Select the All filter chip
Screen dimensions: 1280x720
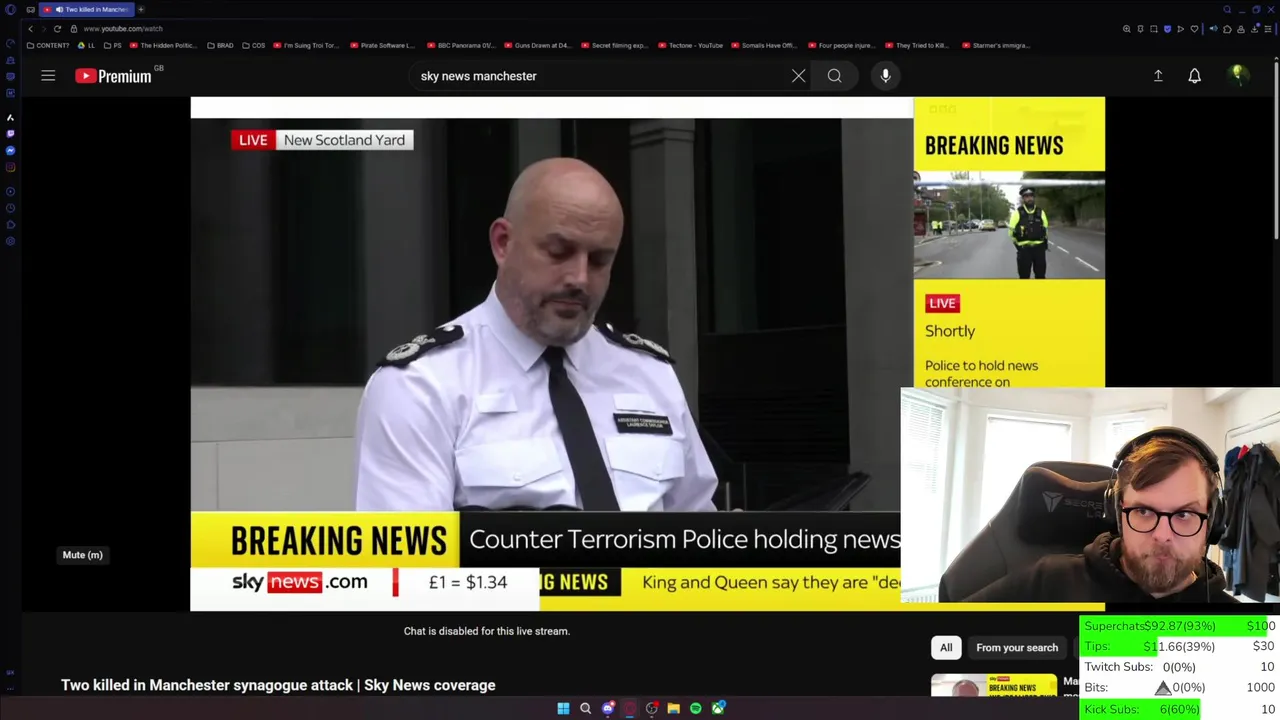946,648
